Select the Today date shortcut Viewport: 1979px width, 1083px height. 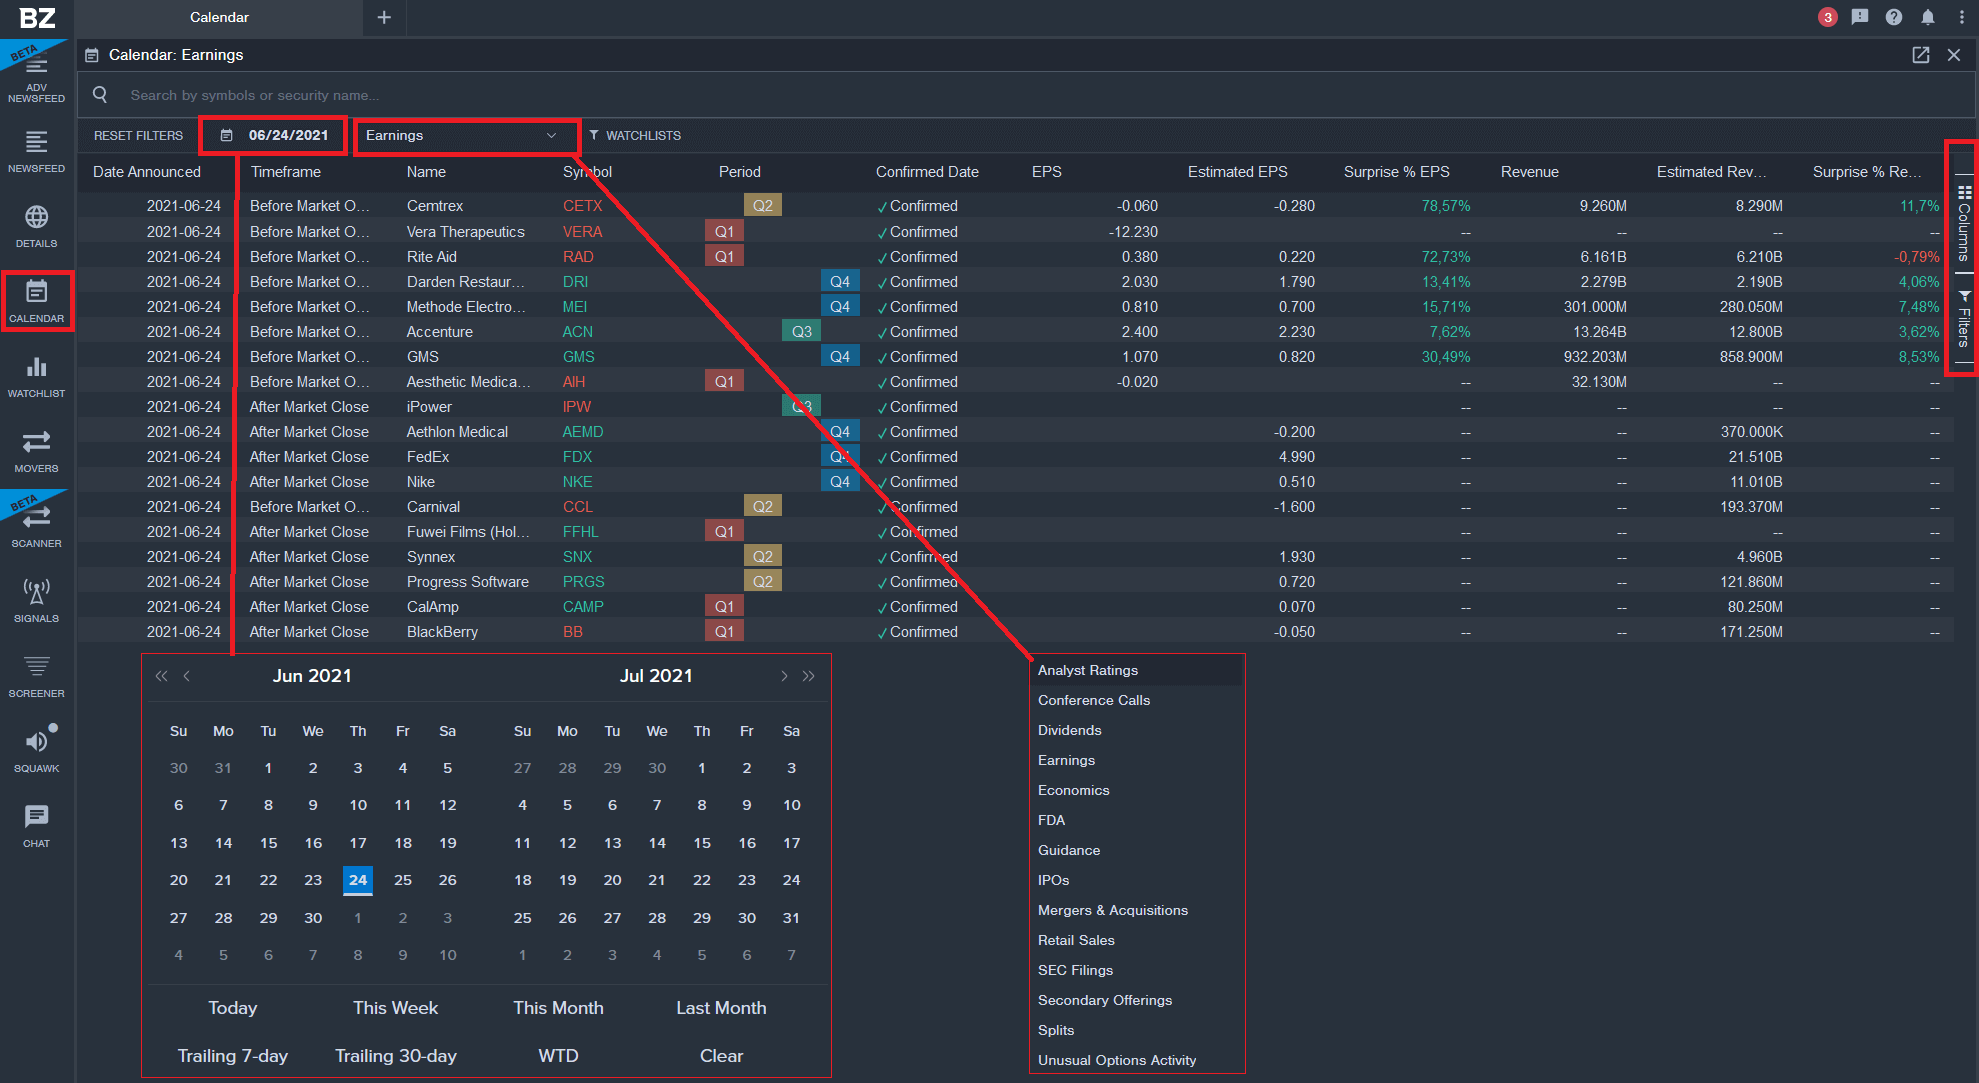[x=233, y=1008]
